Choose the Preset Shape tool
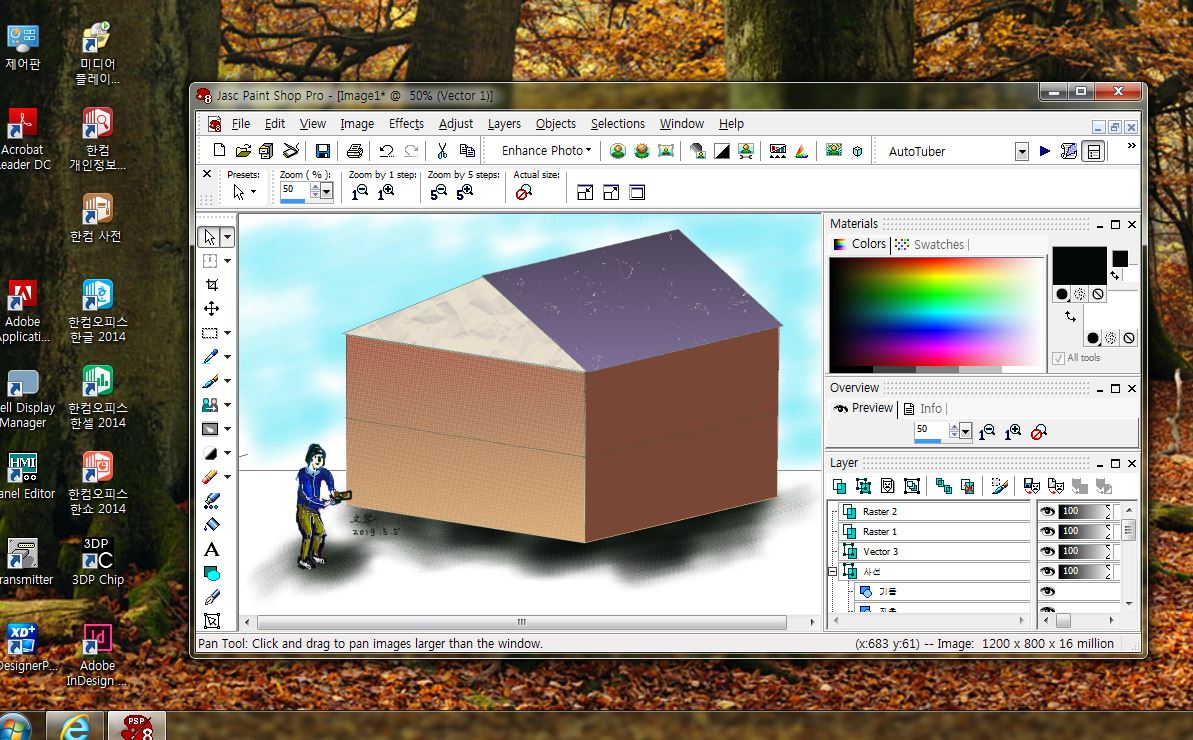The image size is (1193, 740). [211, 574]
